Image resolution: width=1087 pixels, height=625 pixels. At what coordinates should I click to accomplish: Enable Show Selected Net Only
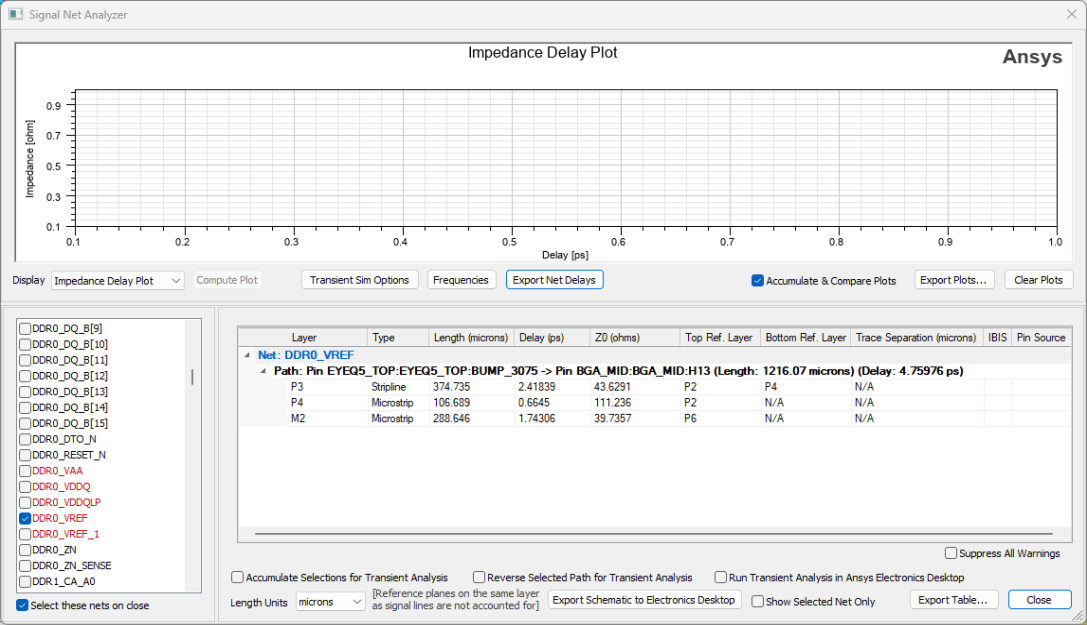coord(758,600)
